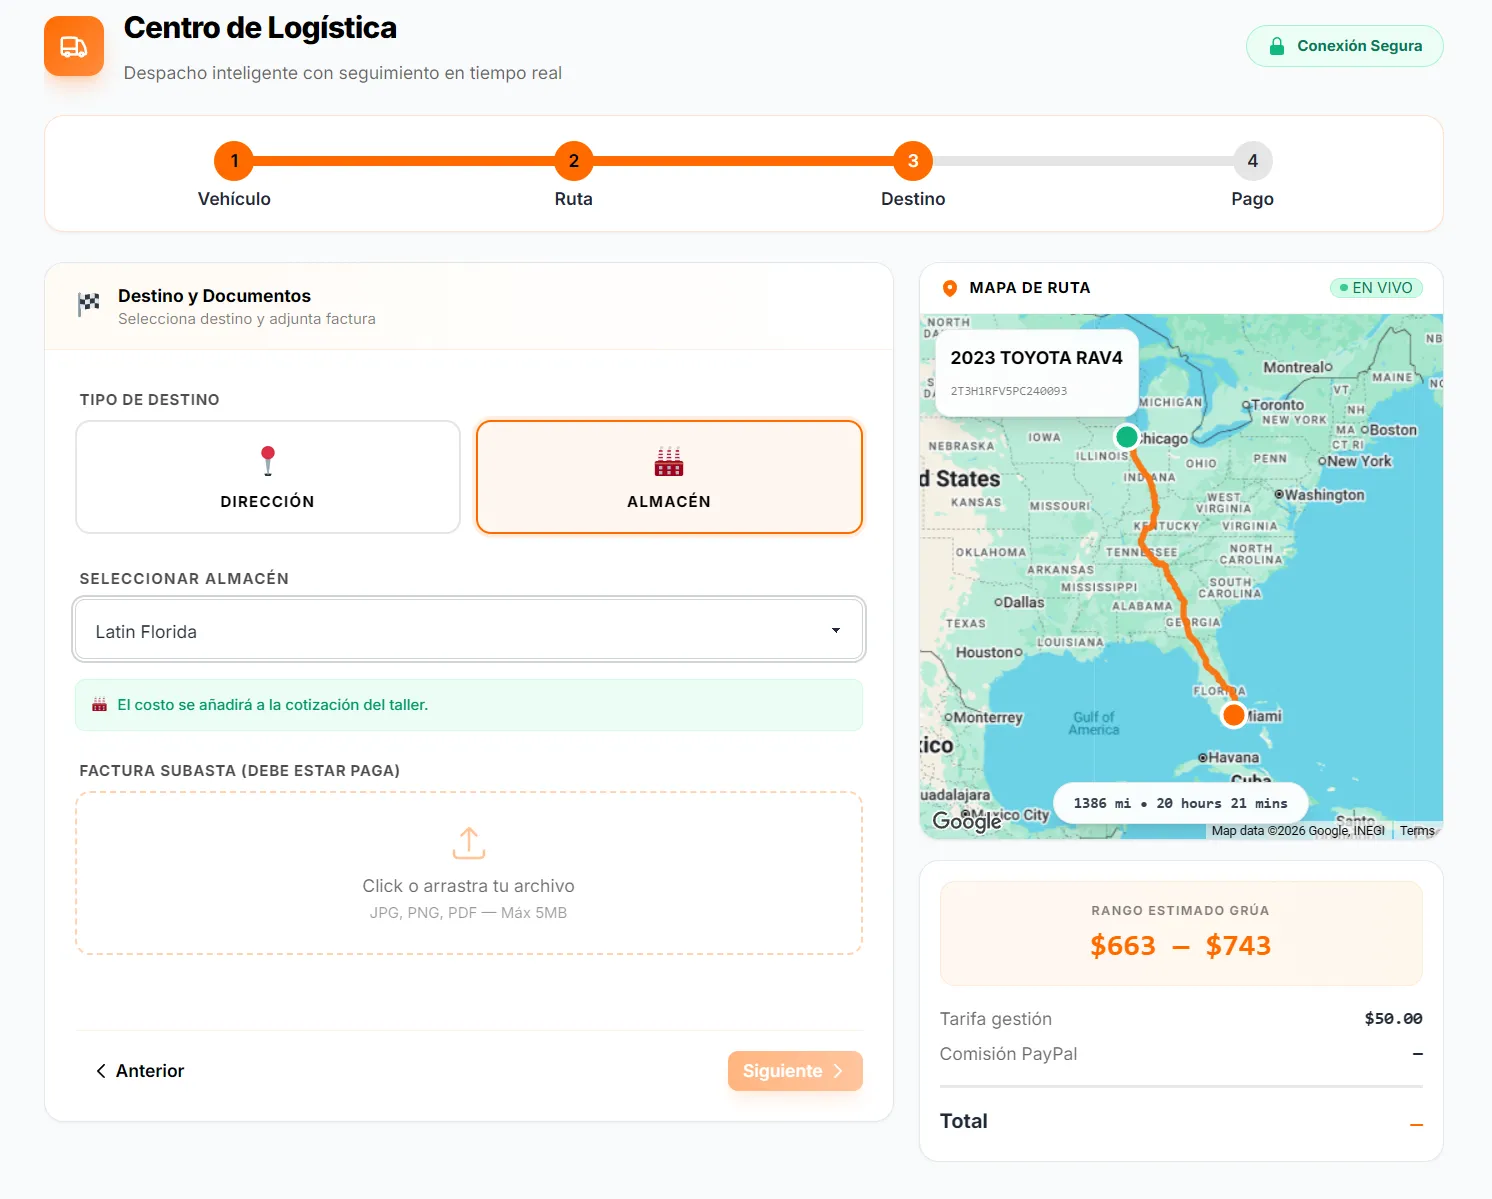This screenshot has width=1492, height=1199.
Task: Jump to step 4 Pago
Action: [x=1252, y=161]
